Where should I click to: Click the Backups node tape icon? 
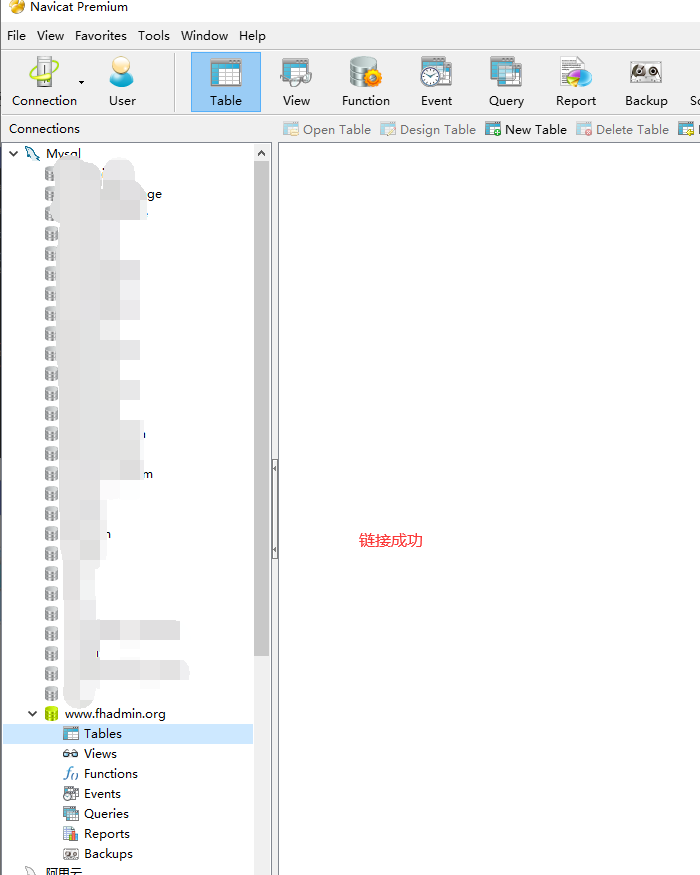coord(71,854)
